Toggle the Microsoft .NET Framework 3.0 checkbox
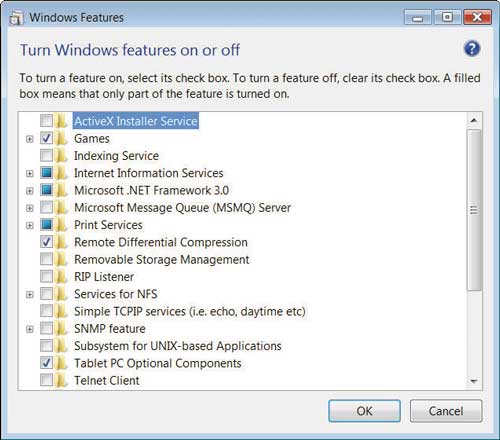Viewport: 500px width, 440px height. (x=46, y=190)
